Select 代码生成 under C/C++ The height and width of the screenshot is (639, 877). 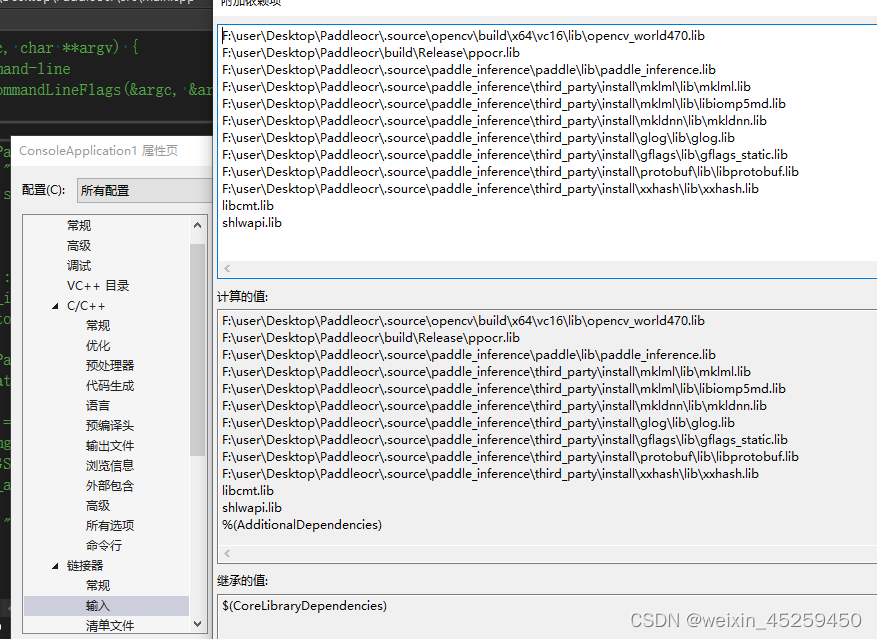tap(110, 386)
